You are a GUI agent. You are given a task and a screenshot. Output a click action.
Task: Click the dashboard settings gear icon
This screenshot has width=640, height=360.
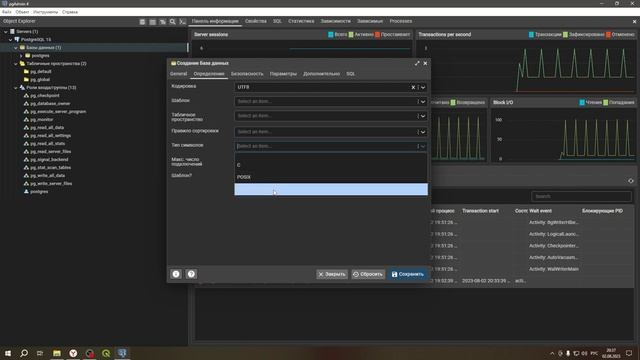pyautogui.click(x=631, y=181)
